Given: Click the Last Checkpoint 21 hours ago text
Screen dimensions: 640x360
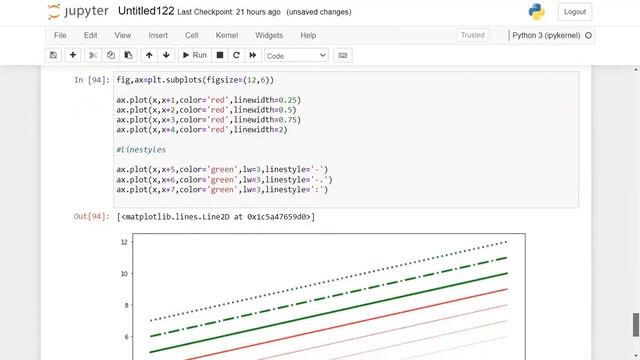Looking at the screenshot, I should pyautogui.click(x=229, y=12).
